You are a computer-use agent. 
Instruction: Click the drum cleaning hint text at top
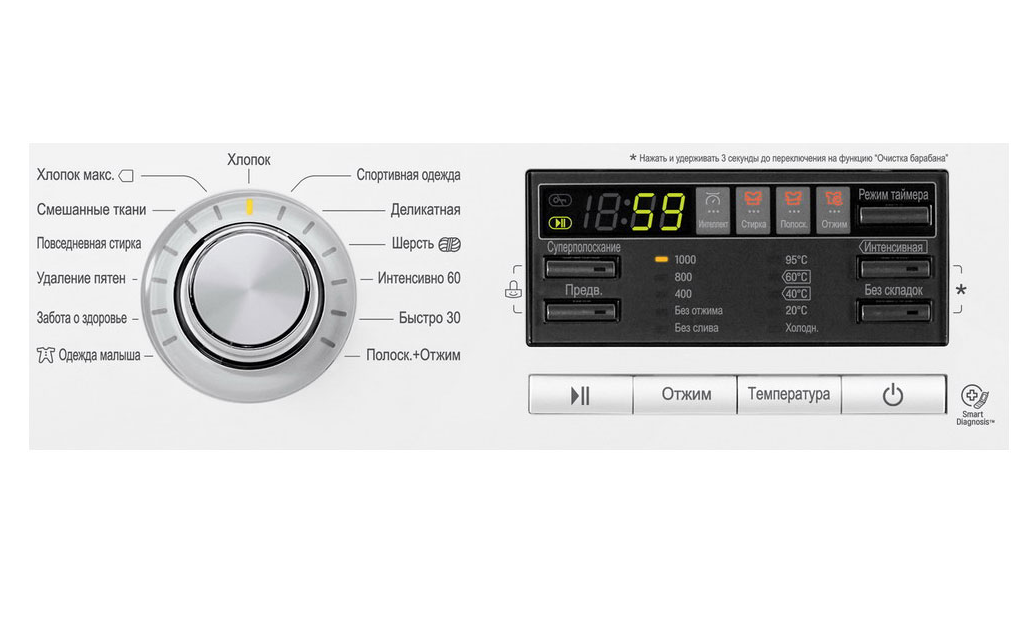click(789, 159)
